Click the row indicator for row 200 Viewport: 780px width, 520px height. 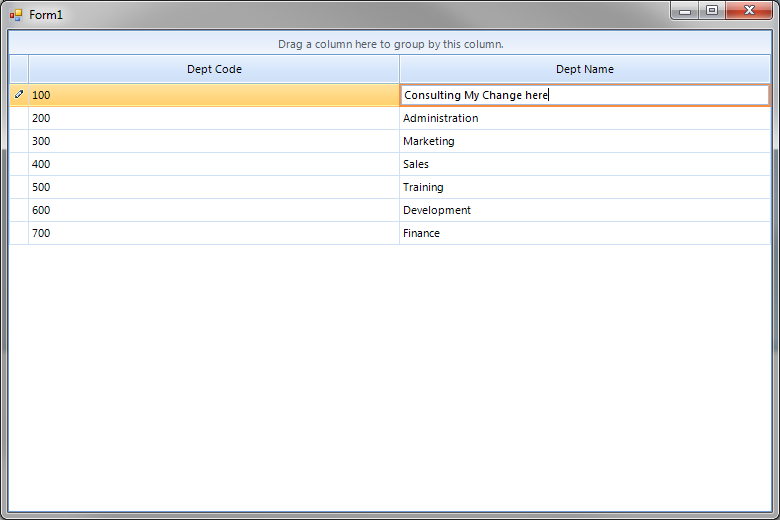19,118
